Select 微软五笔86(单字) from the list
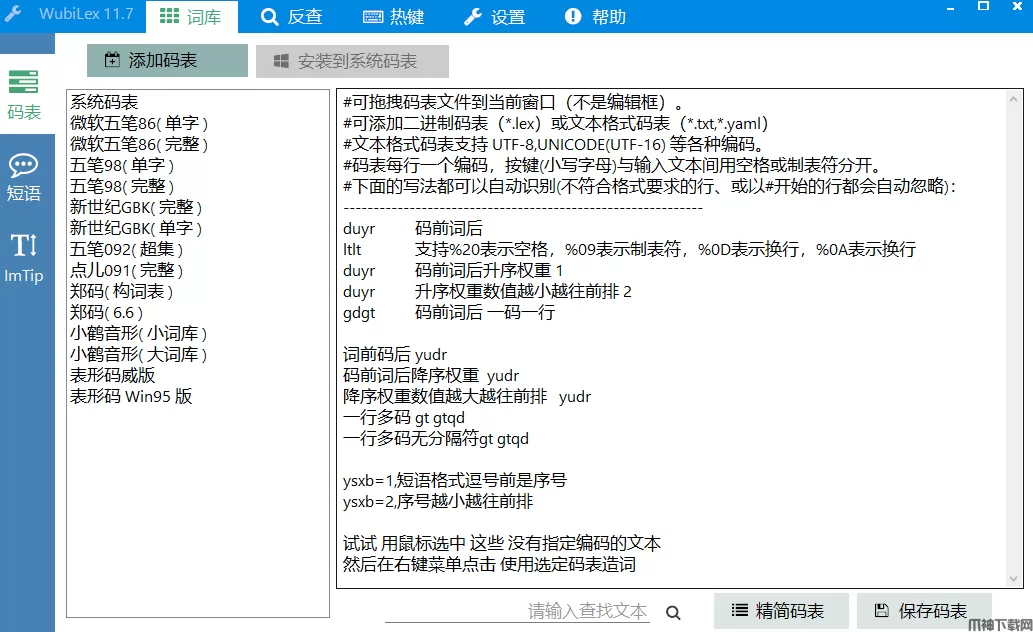The image size is (1033, 632). (x=139, y=123)
